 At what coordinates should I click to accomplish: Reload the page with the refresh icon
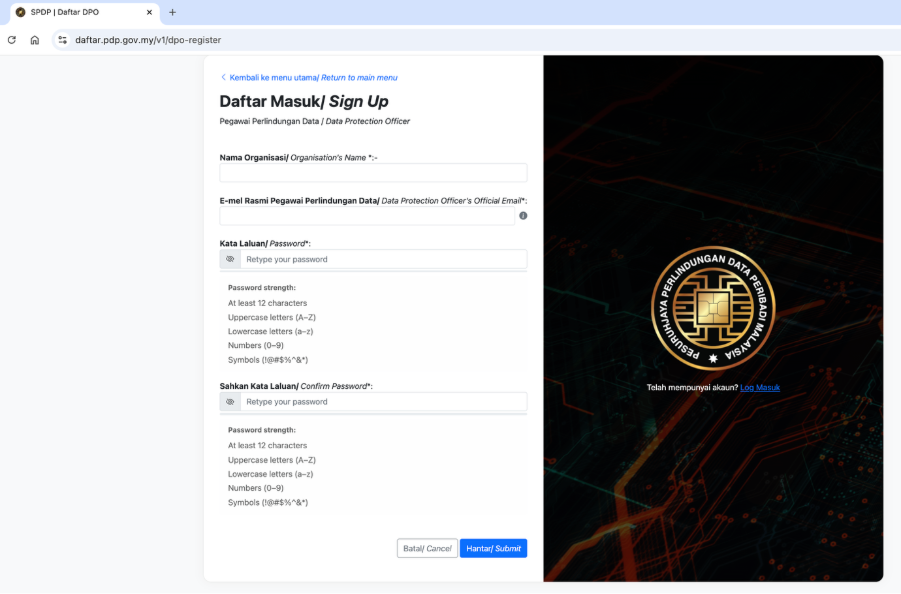tap(11, 40)
